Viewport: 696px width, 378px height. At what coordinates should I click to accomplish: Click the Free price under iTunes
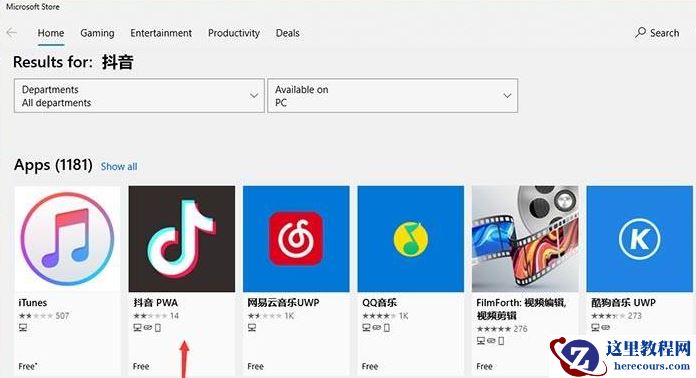pos(28,366)
